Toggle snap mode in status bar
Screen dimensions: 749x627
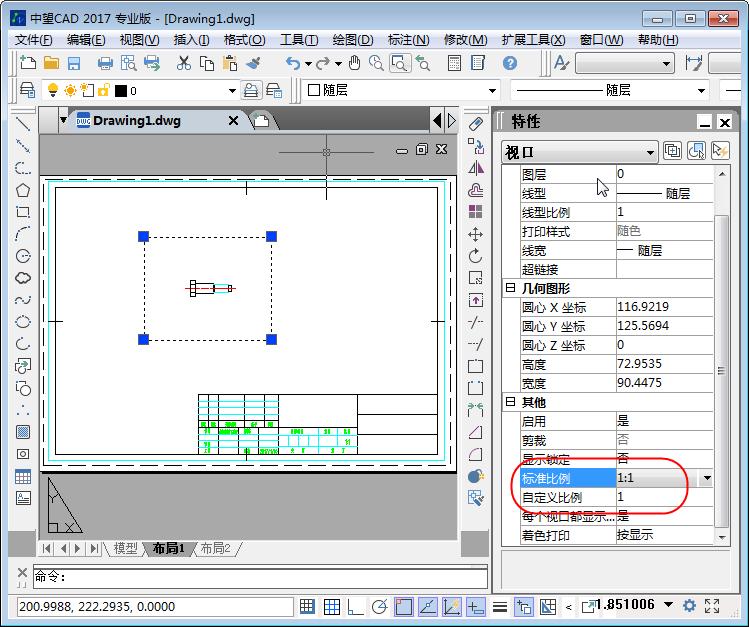point(307,606)
